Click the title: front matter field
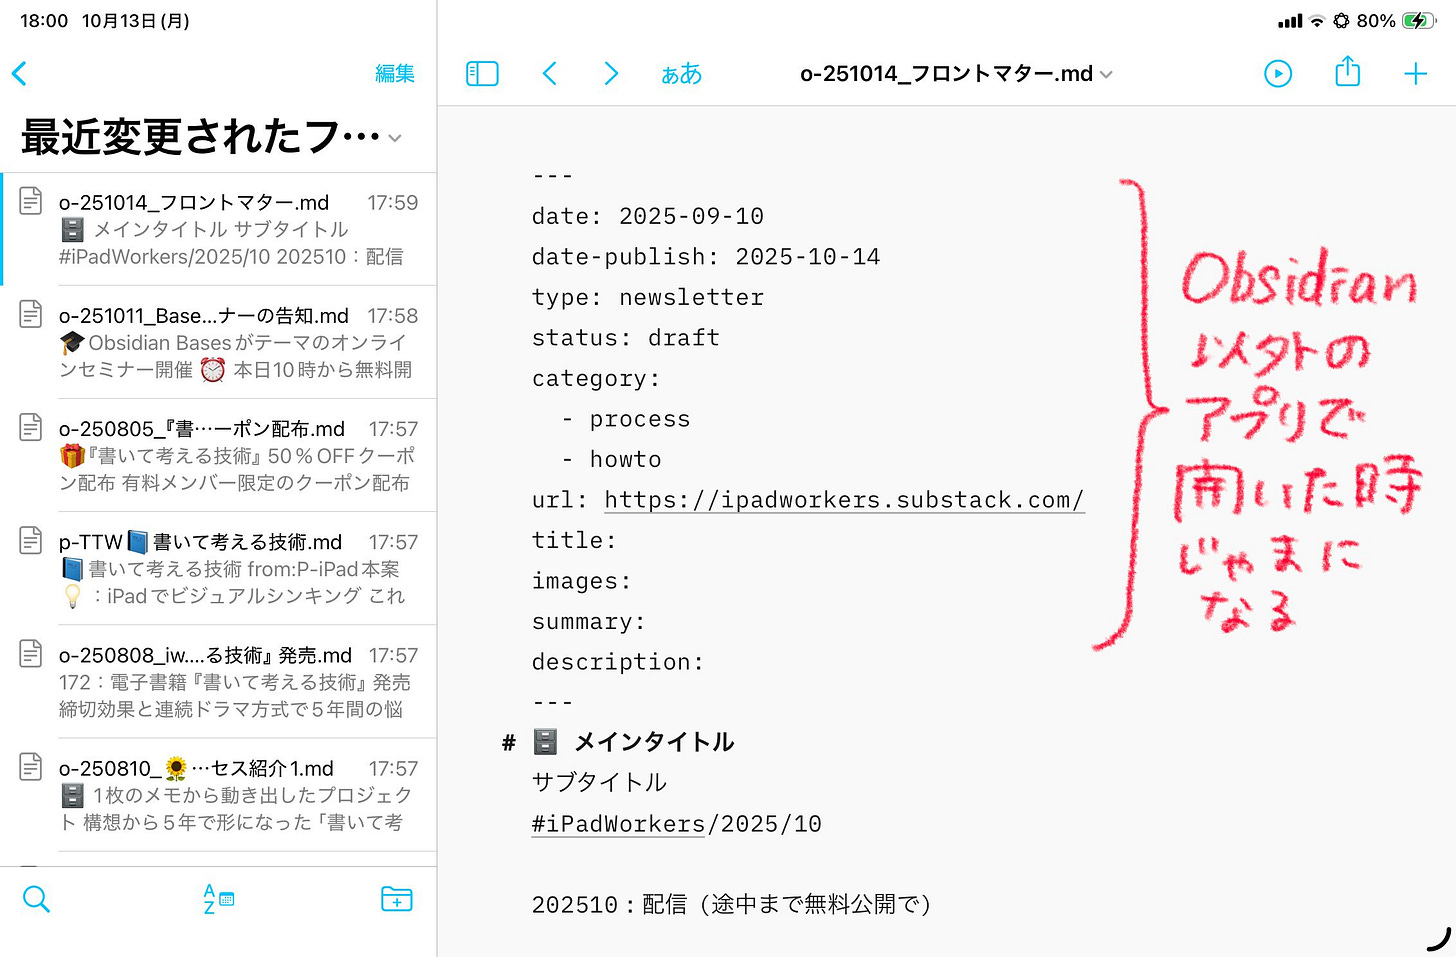The width and height of the screenshot is (1456, 957). tap(574, 541)
